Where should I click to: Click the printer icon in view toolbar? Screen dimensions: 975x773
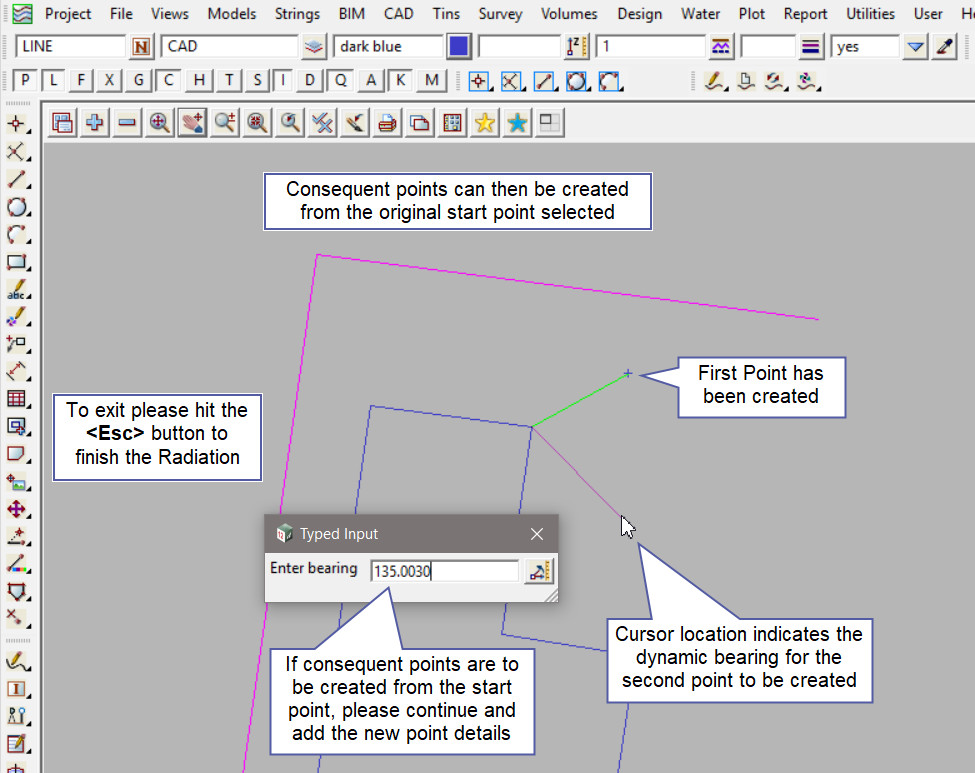click(388, 123)
